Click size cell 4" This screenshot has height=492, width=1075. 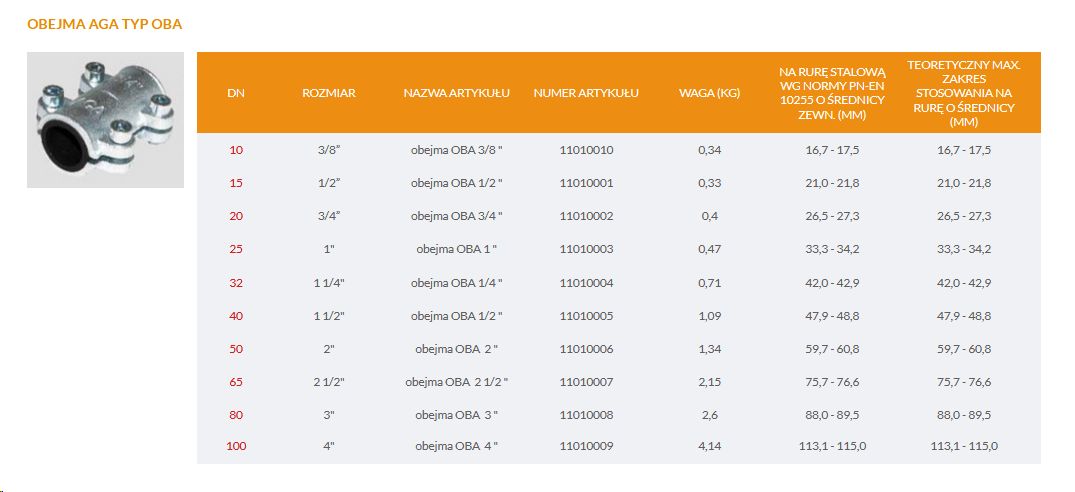pos(329,446)
